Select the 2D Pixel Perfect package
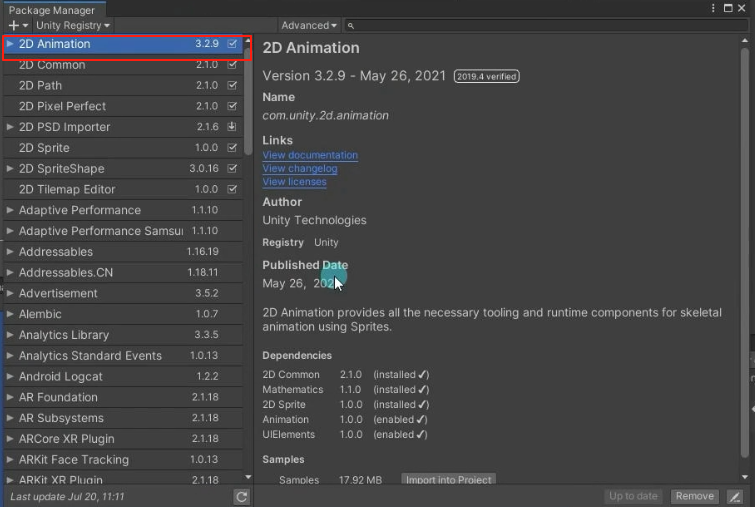 (x=123, y=106)
